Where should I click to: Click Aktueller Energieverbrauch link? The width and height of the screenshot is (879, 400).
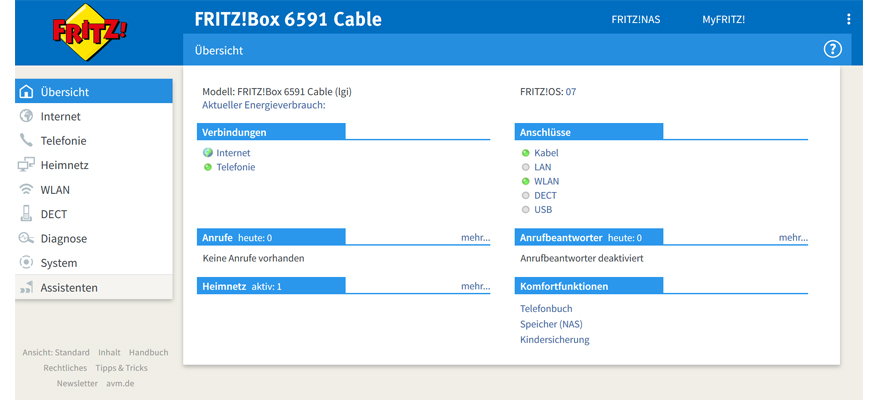click(264, 105)
